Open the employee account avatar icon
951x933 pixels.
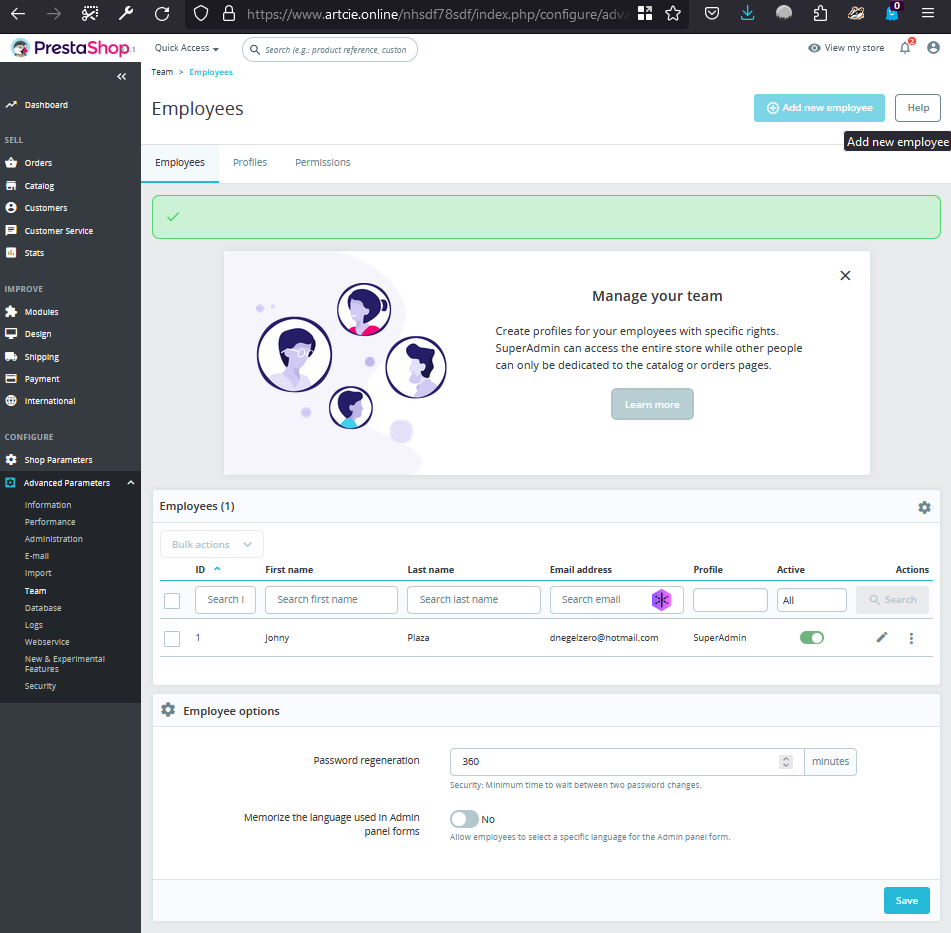[933, 48]
